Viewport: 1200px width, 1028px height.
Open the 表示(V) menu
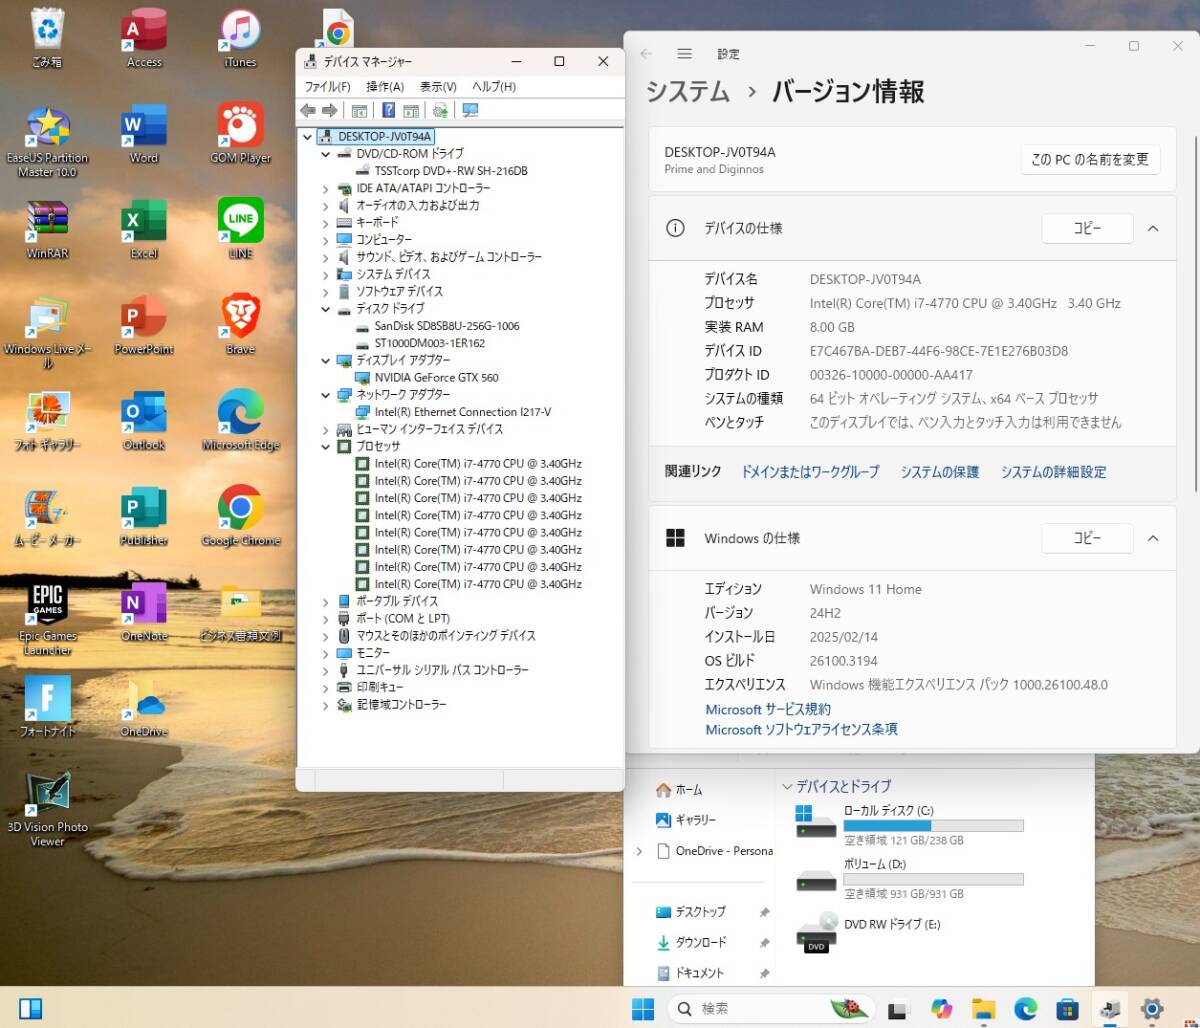[x=438, y=87]
